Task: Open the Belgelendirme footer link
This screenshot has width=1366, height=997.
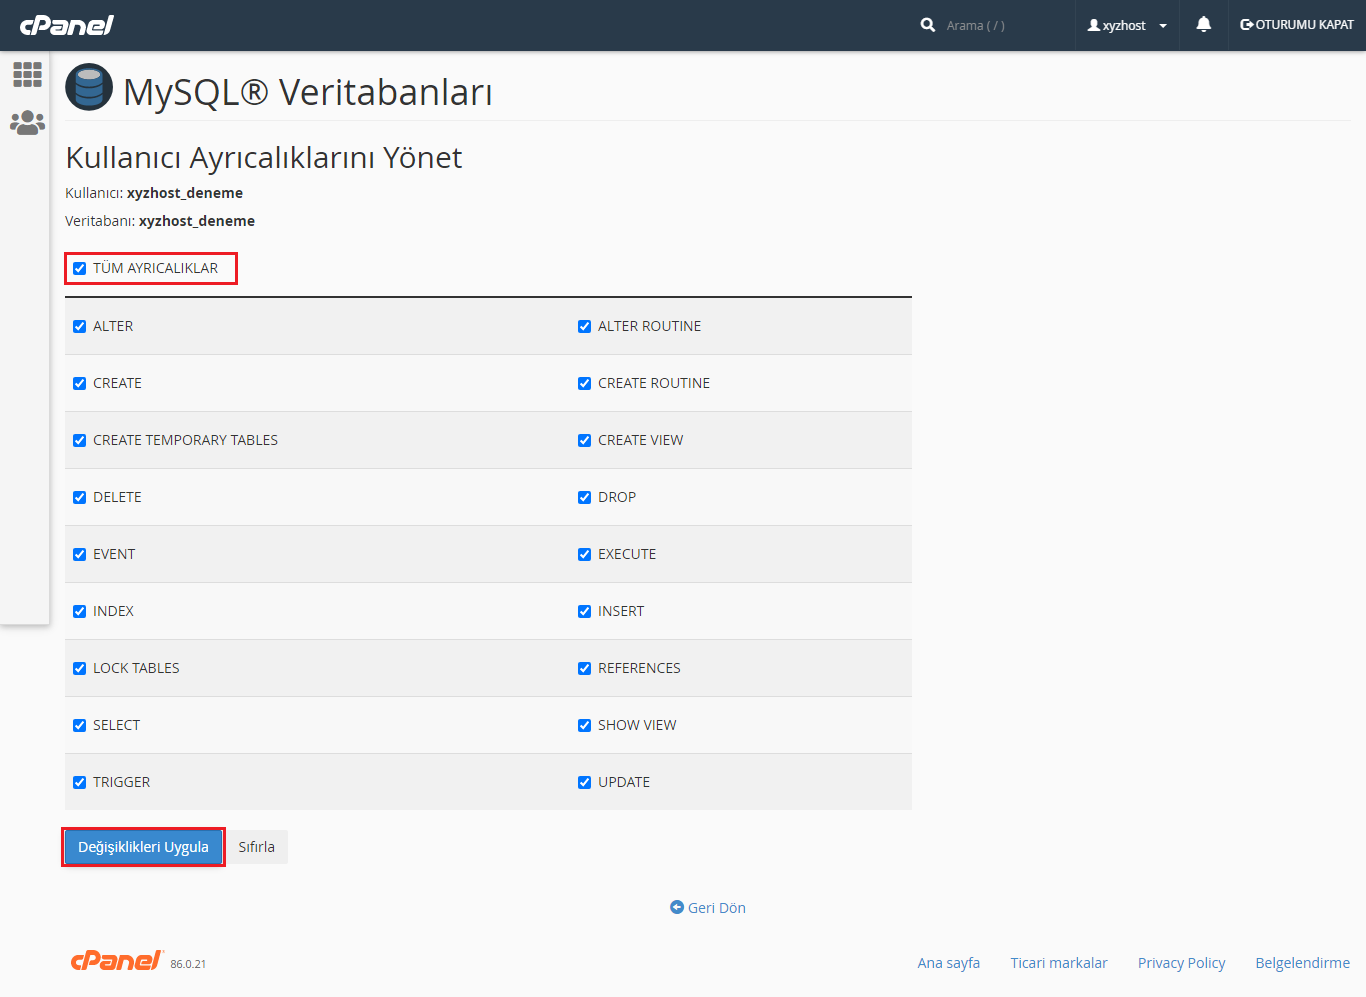Action: click(1302, 963)
